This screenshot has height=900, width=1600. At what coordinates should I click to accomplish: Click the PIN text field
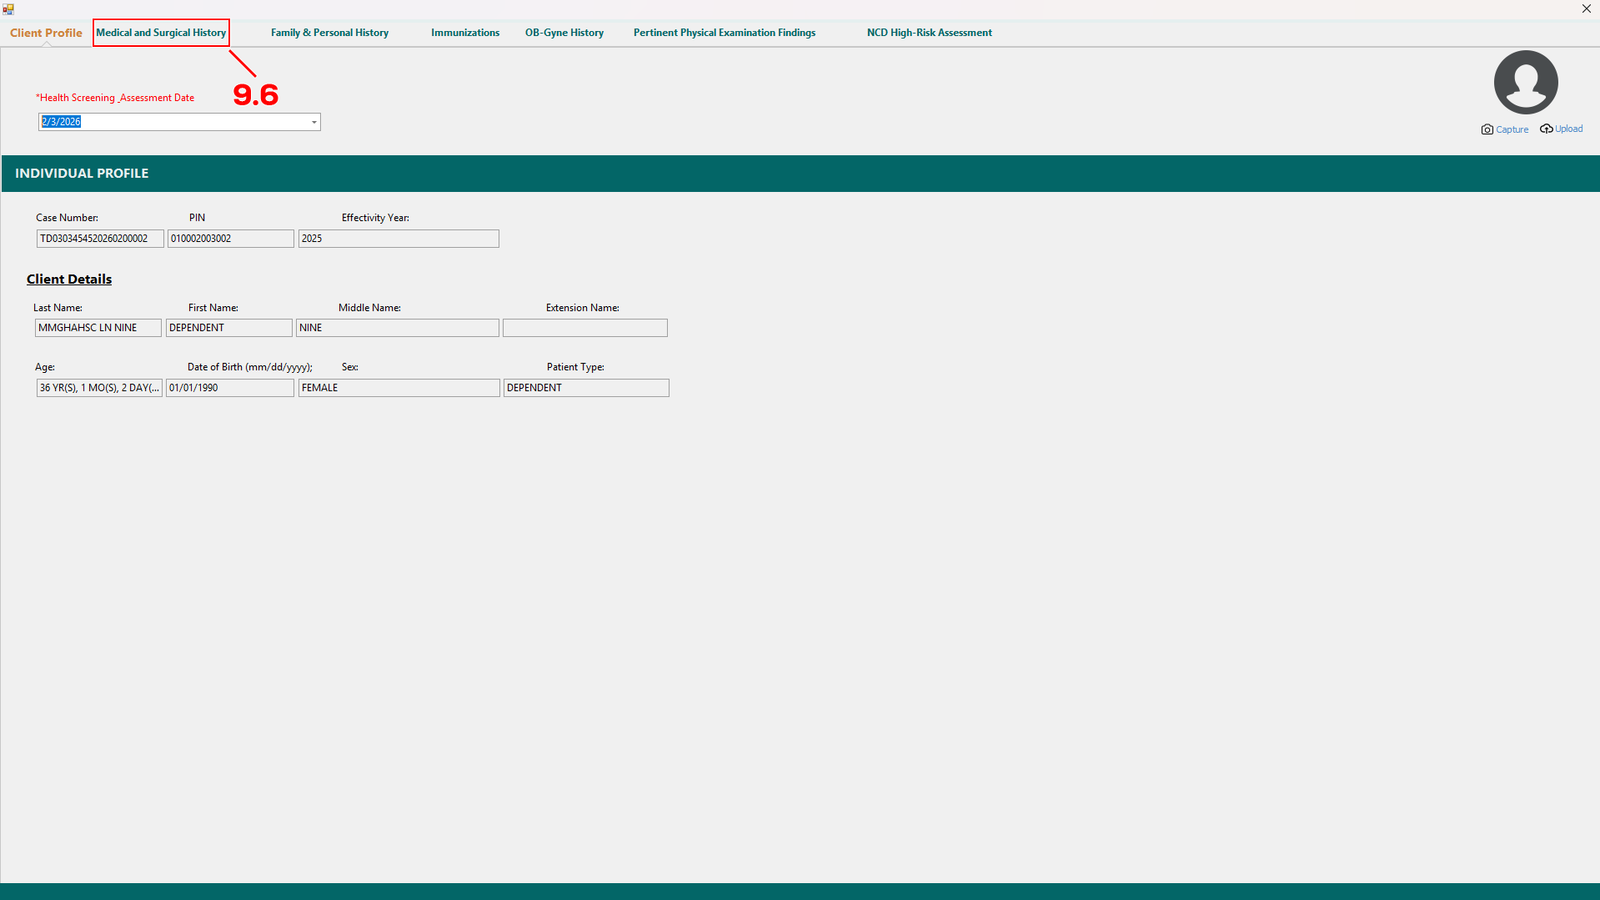point(230,239)
